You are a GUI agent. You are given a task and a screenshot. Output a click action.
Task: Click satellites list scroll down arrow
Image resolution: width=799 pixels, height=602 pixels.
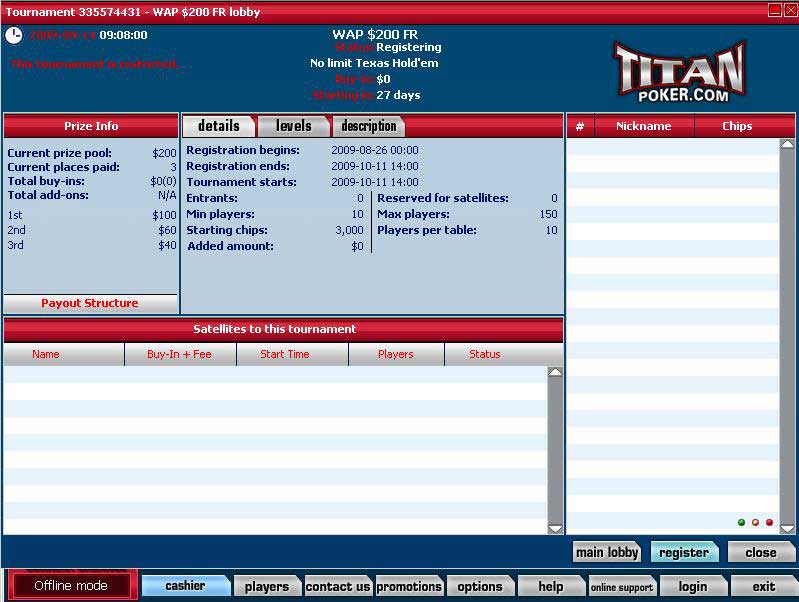click(x=555, y=528)
